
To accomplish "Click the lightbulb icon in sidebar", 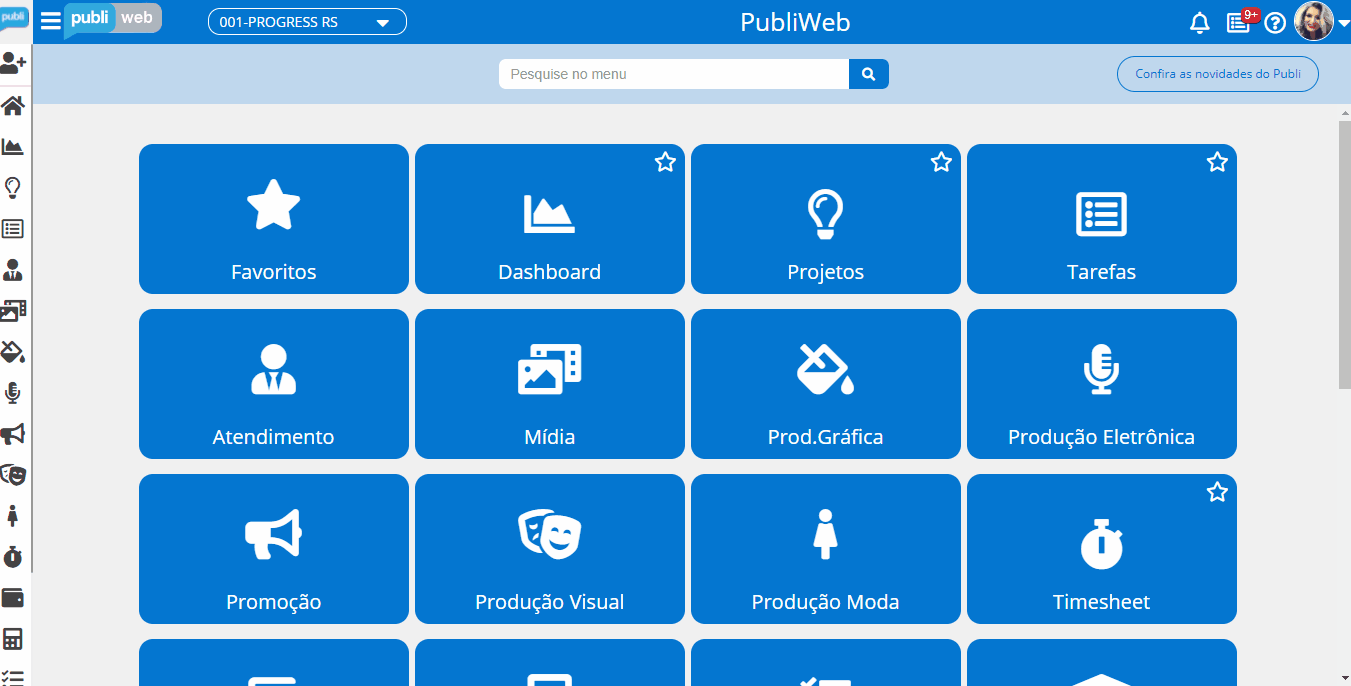I will coord(13,188).
